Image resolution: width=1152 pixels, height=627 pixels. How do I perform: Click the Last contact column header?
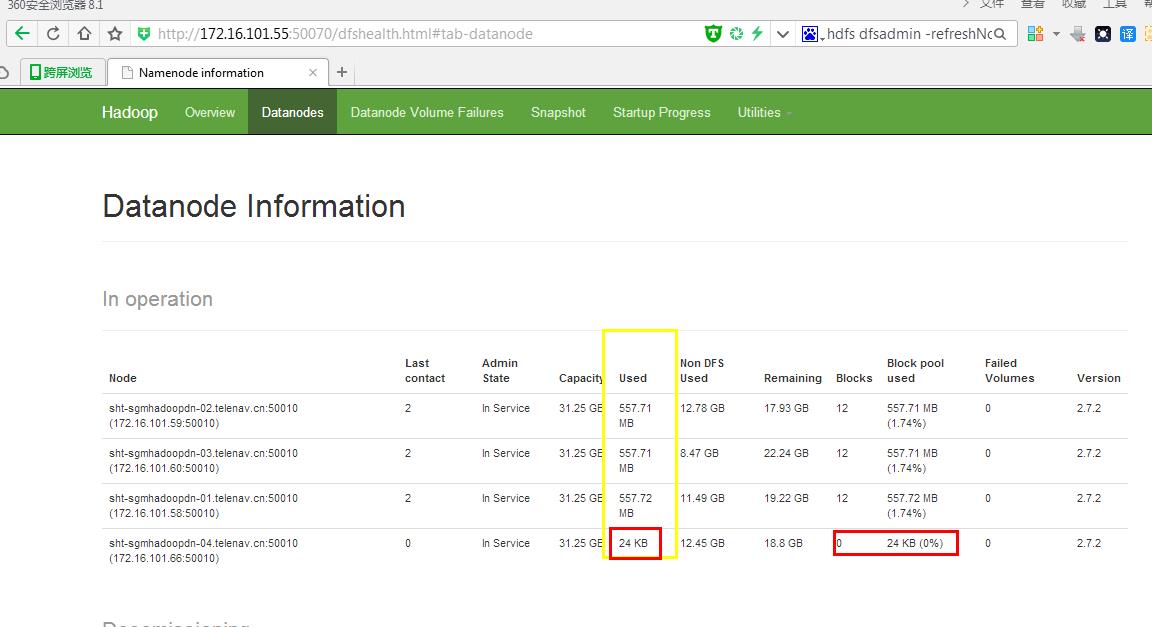tap(425, 370)
